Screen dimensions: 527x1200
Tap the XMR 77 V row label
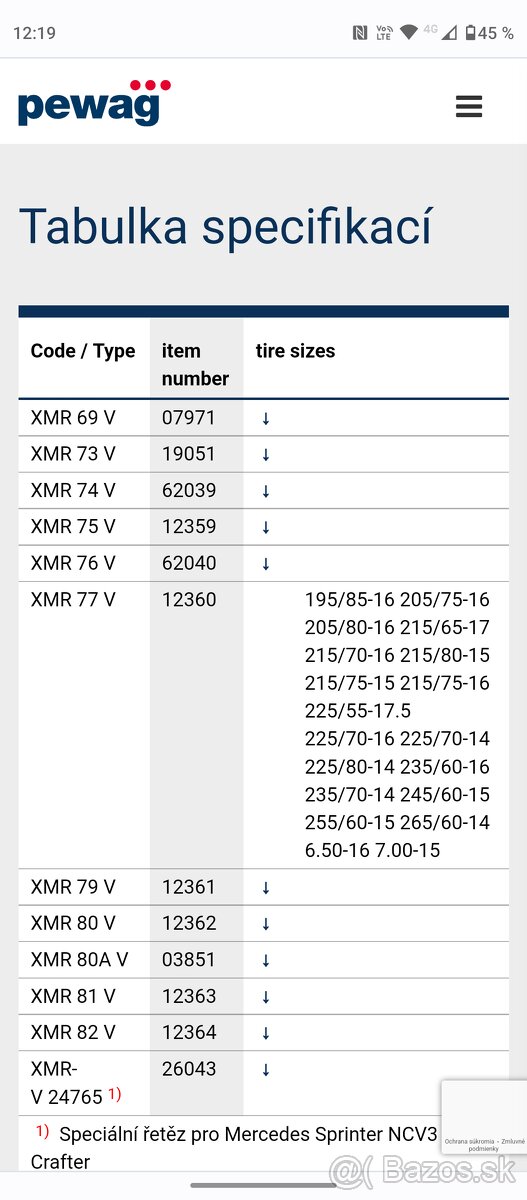coord(73,600)
